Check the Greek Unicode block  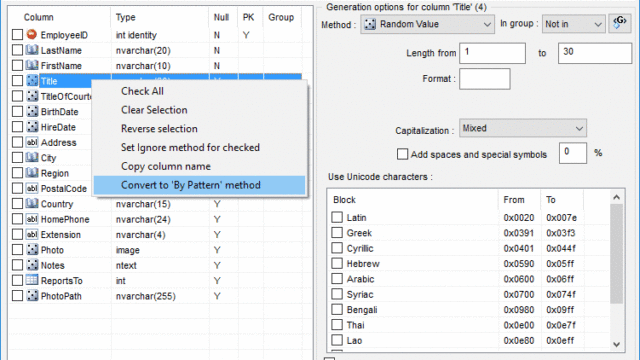(337, 233)
